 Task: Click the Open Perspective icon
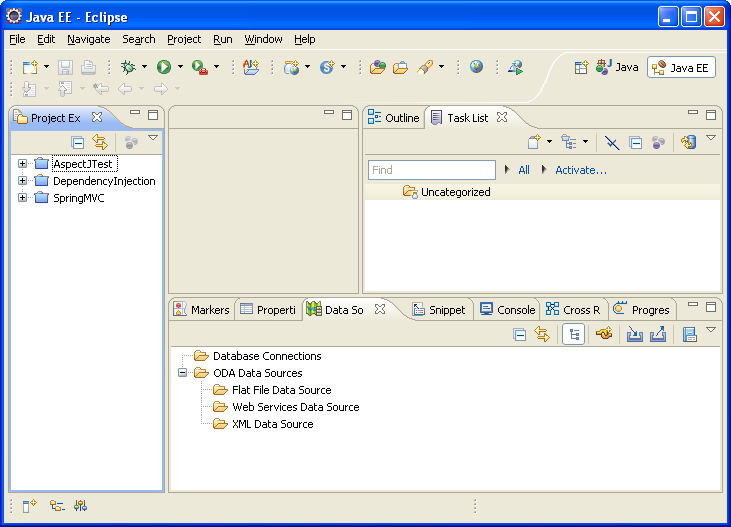point(581,67)
